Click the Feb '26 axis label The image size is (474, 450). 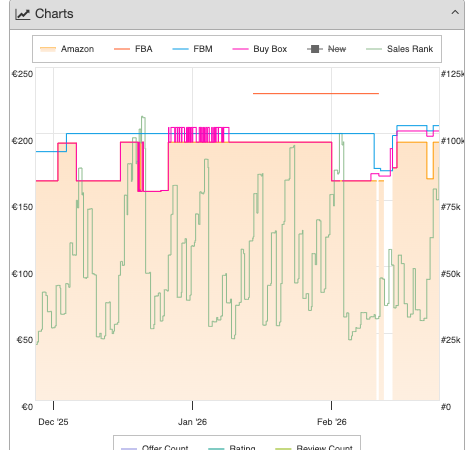pyautogui.click(x=332, y=422)
